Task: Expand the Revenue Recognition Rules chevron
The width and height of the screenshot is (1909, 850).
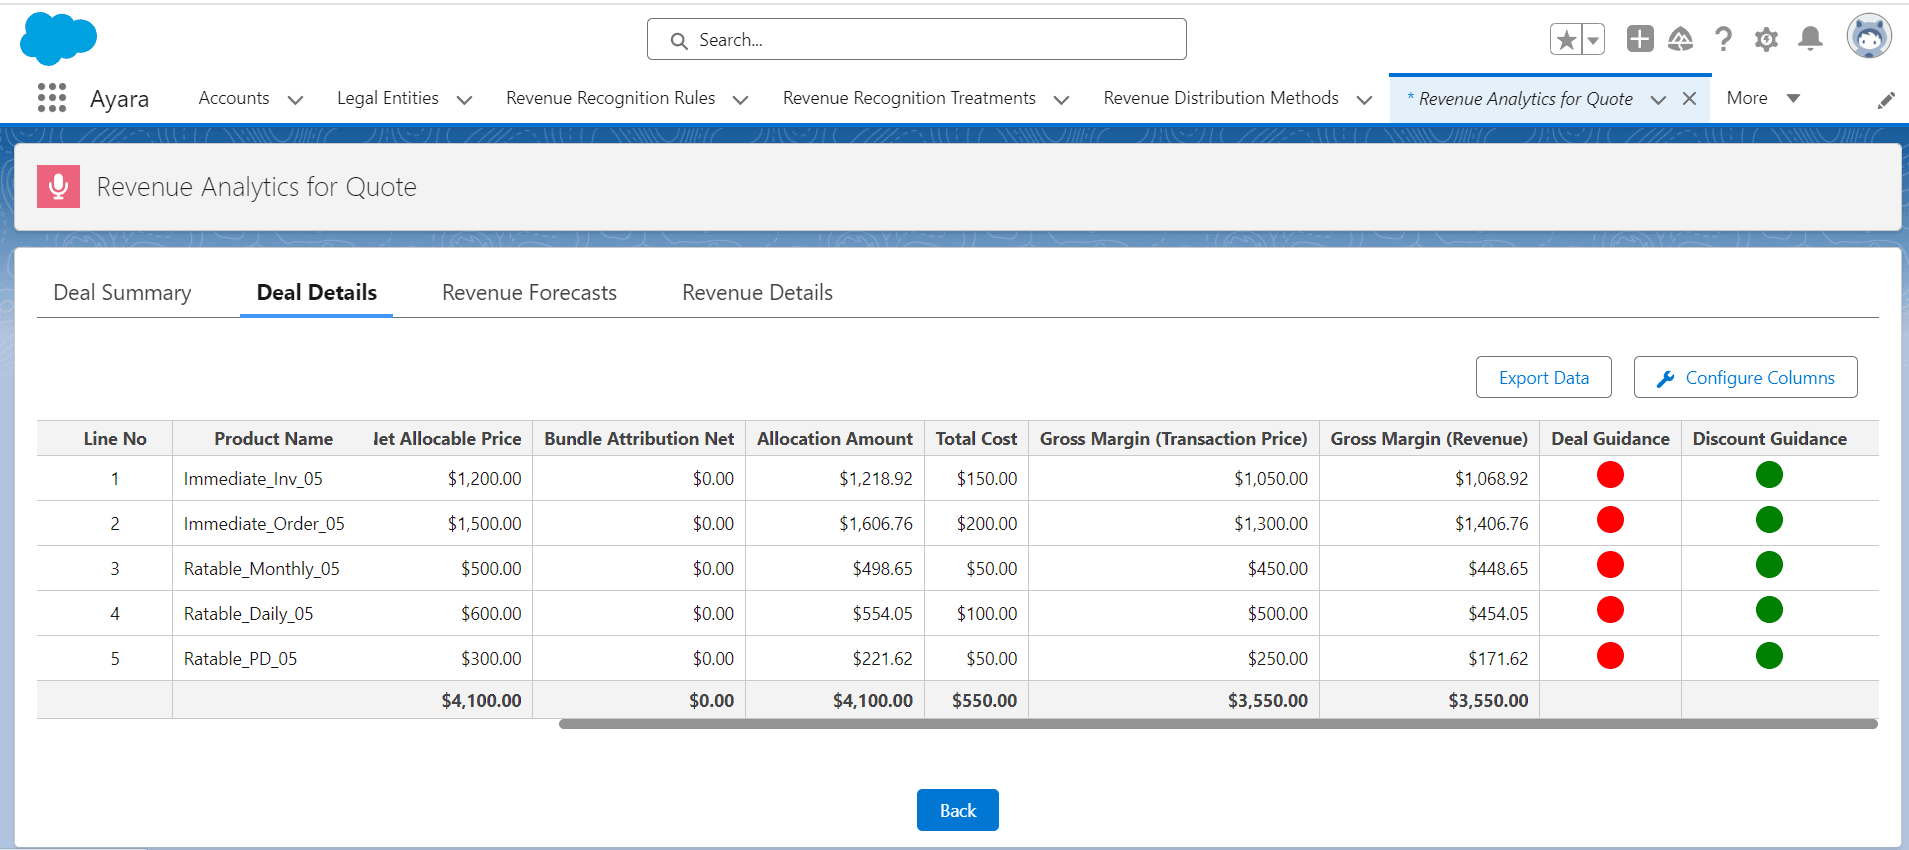Action: pos(741,99)
